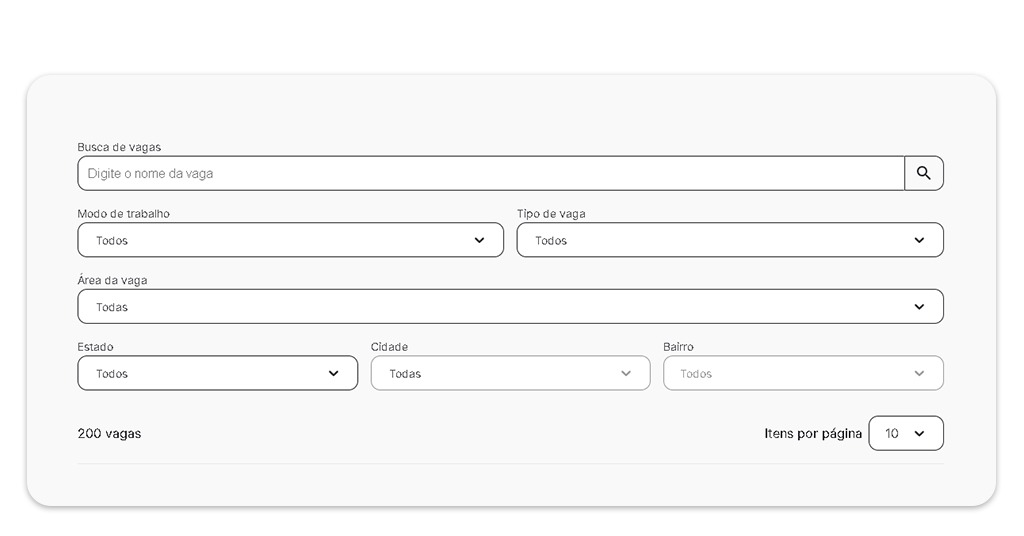
Task: Click the 200 vagas results count
Action: click(109, 434)
